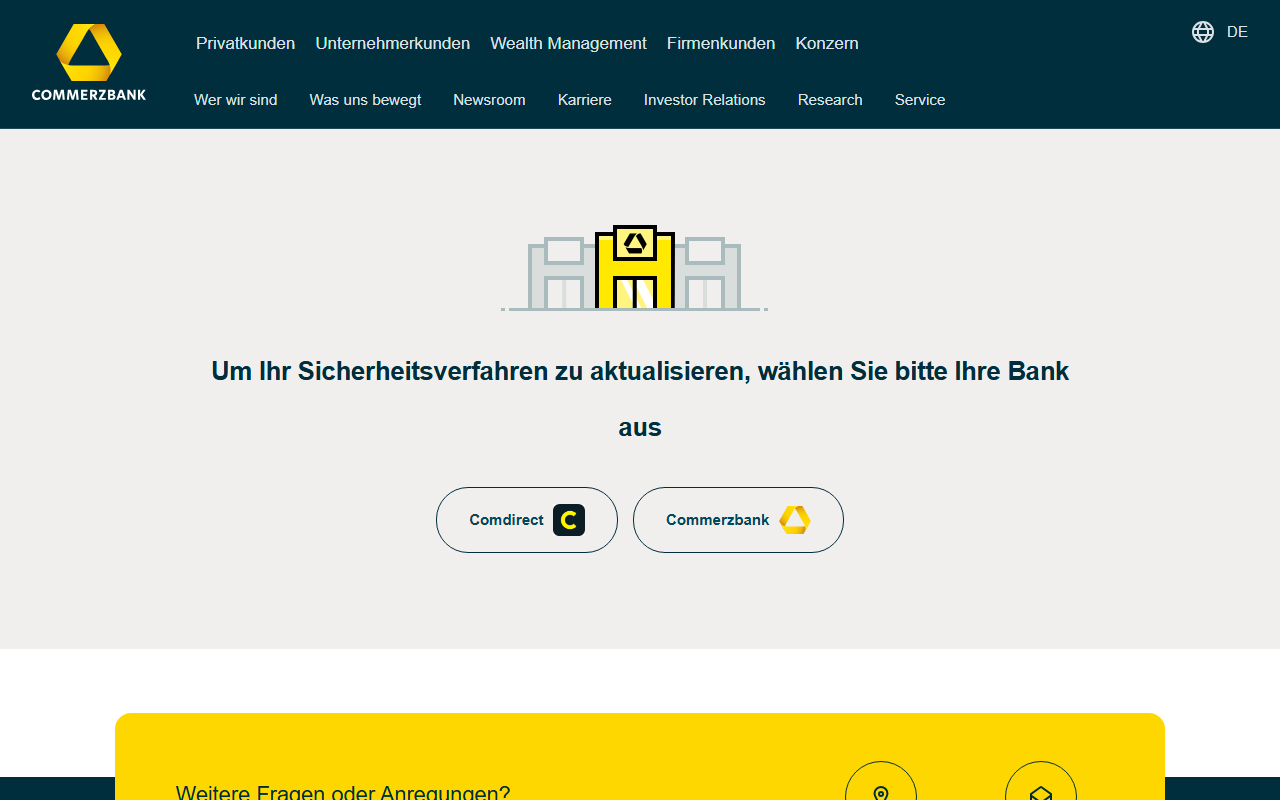Choose the Commerzbank bank button
The height and width of the screenshot is (800, 1280).
[x=738, y=520]
